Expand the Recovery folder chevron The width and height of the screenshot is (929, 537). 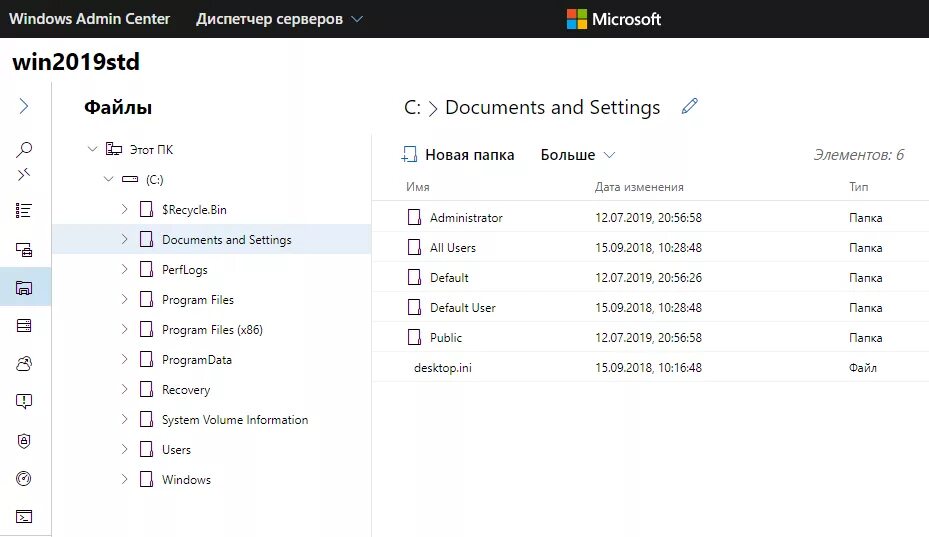[x=124, y=389]
